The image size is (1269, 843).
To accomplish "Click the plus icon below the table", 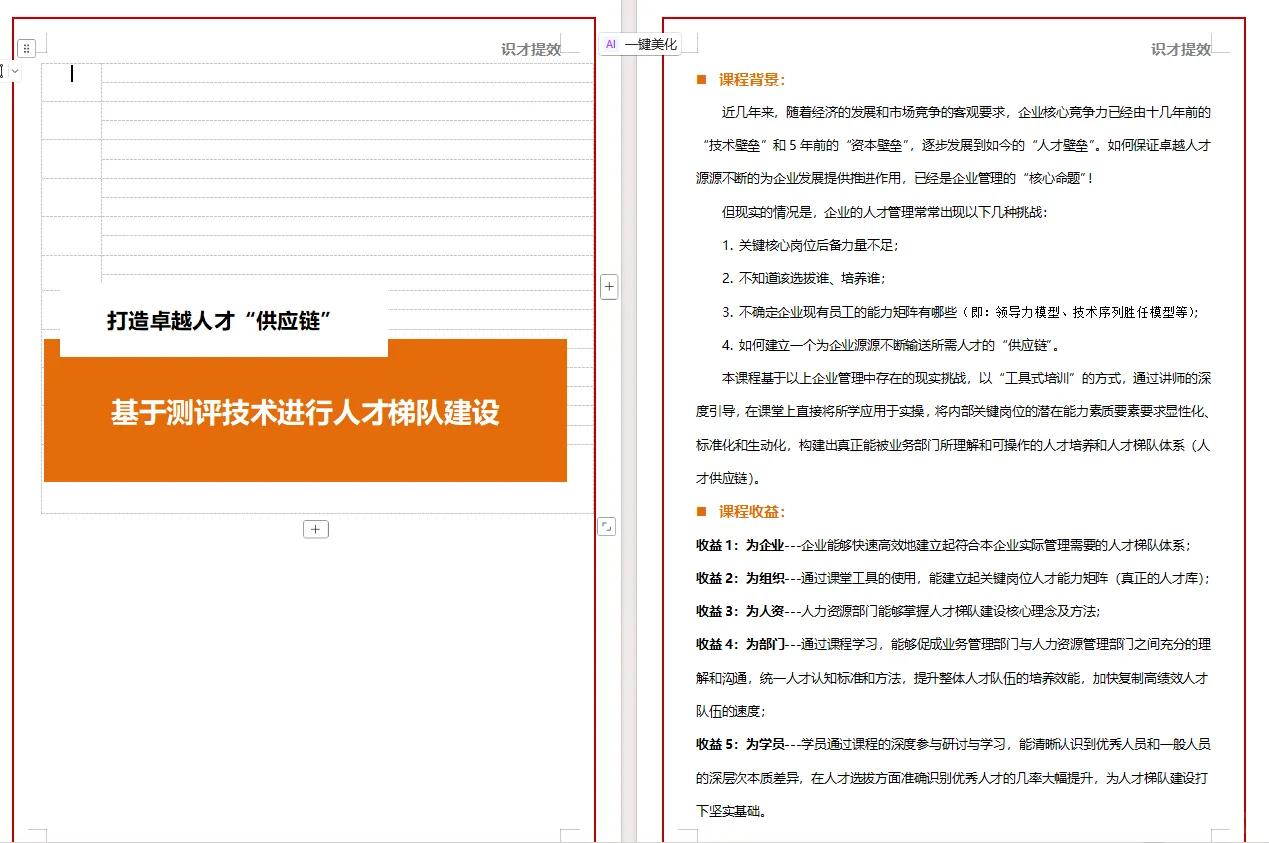I will coord(316,528).
